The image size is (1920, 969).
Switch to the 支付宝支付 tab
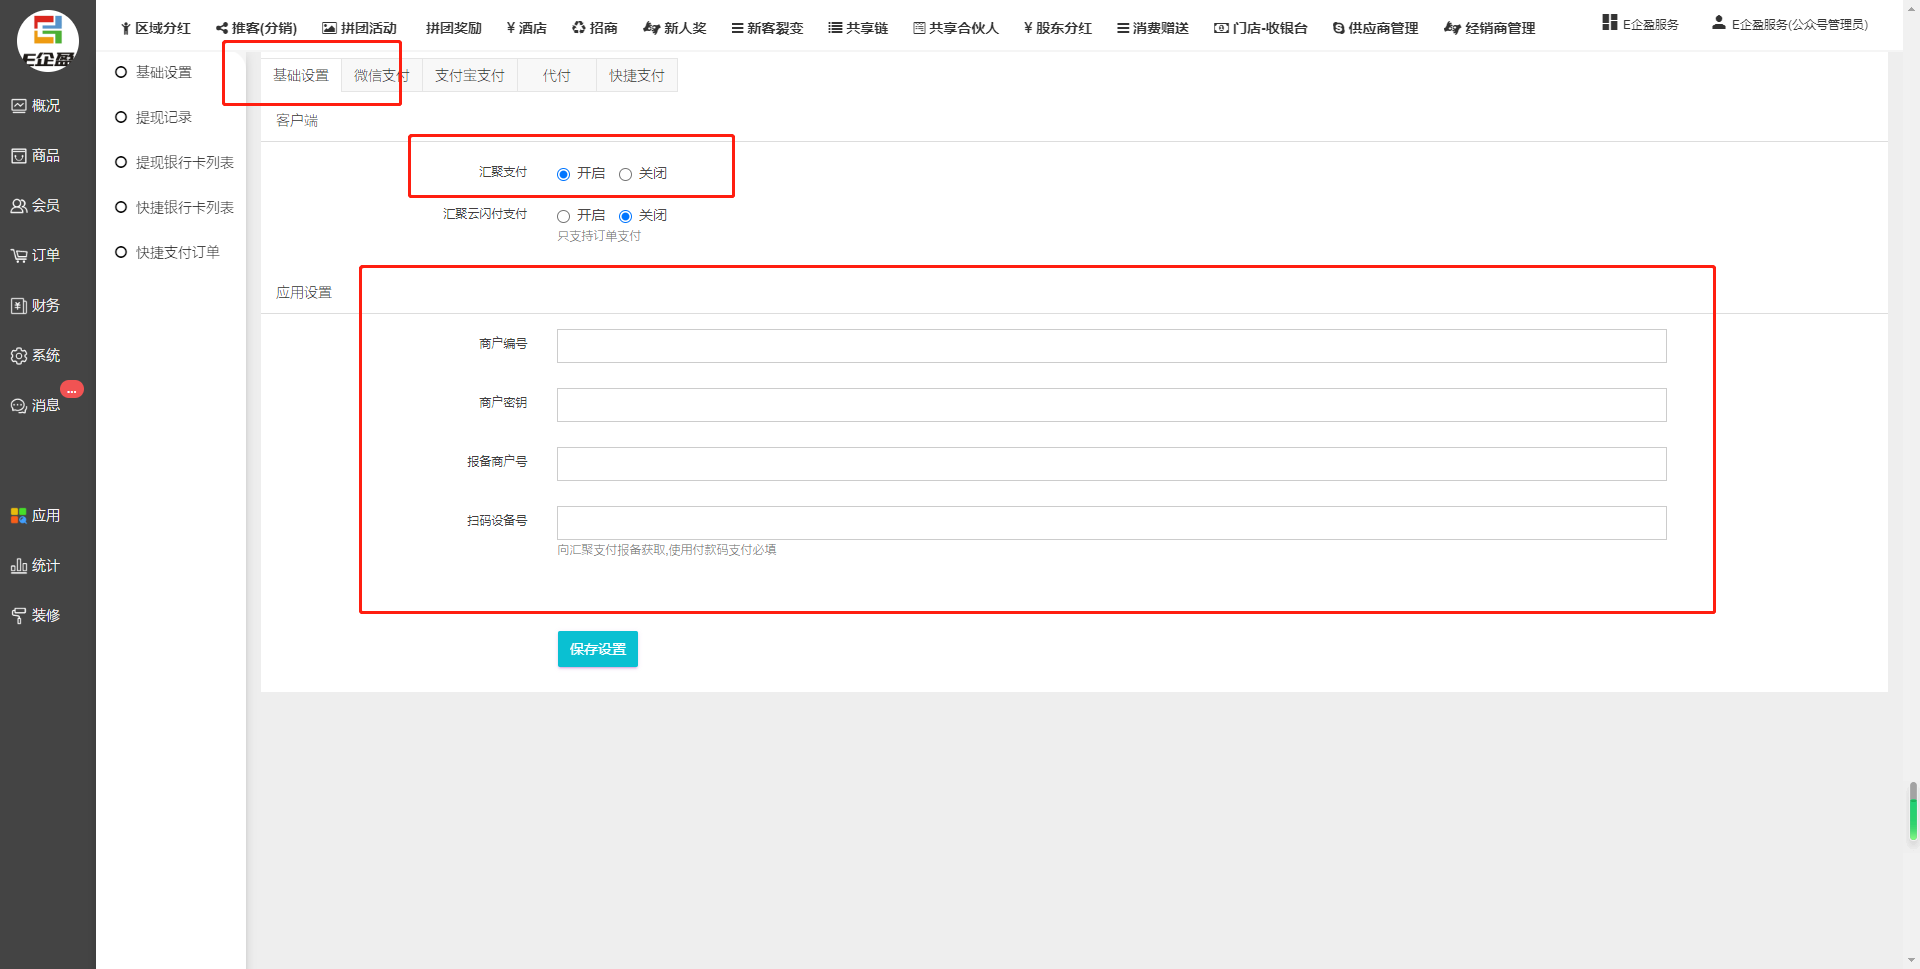coord(469,76)
